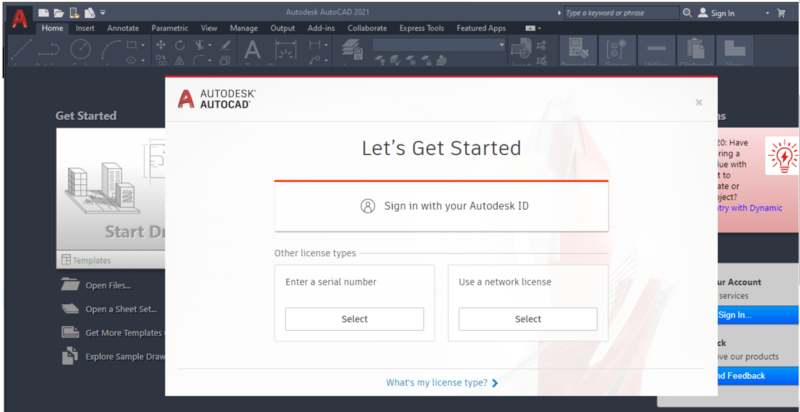Viewport: 800px width, 412px height.
Task: Click the blue Send Feedback button
Action: pos(758,376)
